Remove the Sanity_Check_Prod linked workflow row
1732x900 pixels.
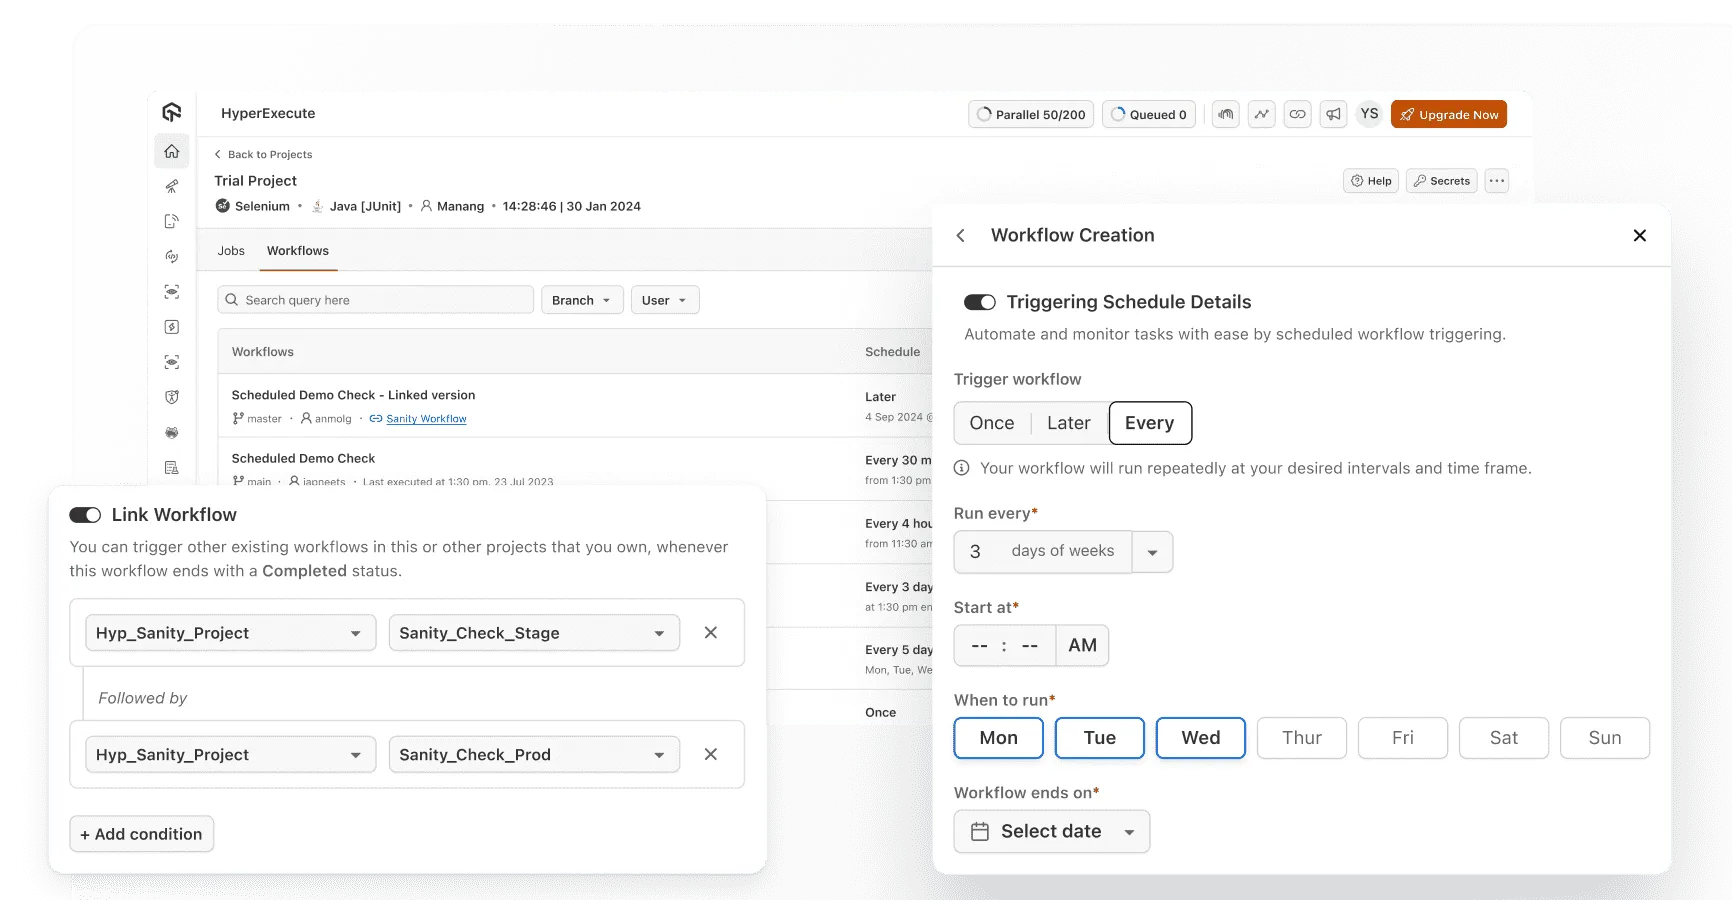pyautogui.click(x=711, y=754)
